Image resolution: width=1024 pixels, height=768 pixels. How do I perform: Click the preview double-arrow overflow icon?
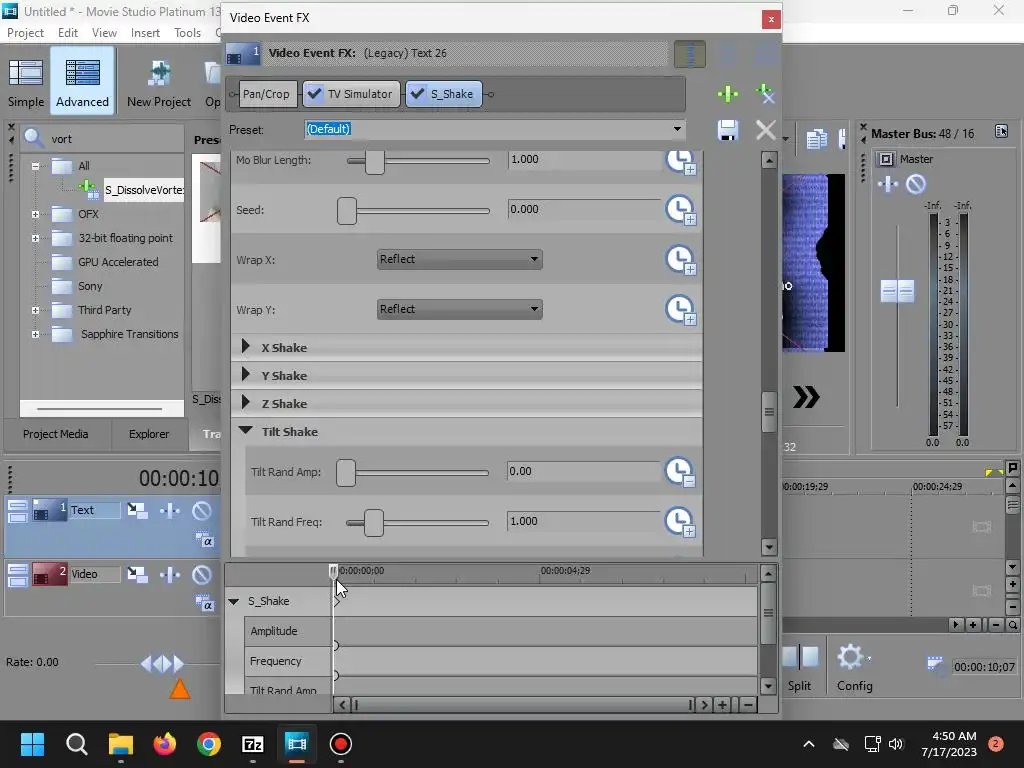[806, 397]
